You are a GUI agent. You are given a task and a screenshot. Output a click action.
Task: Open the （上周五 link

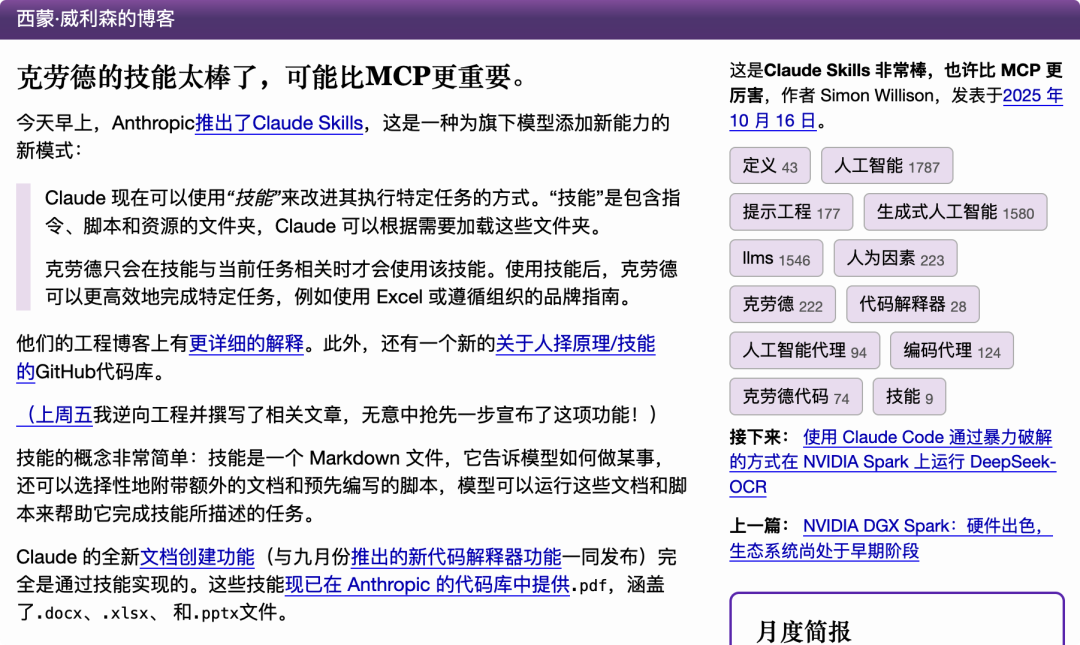55,414
